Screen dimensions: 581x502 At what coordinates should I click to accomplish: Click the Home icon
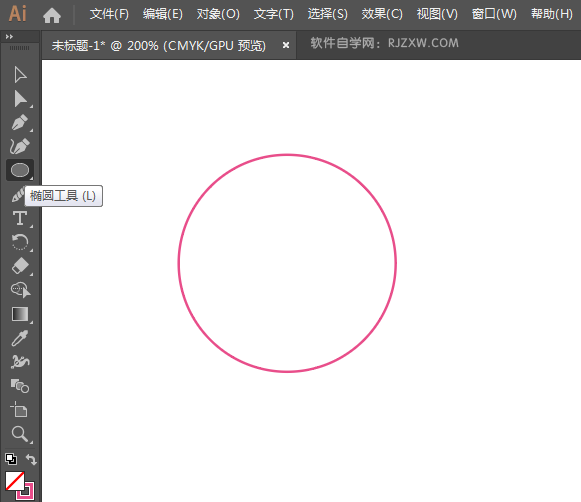[52, 15]
